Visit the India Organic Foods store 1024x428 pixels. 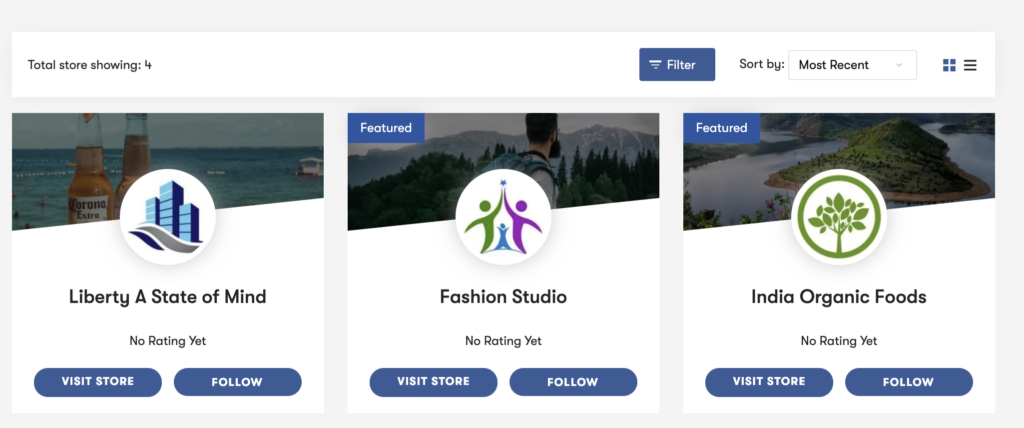click(769, 382)
